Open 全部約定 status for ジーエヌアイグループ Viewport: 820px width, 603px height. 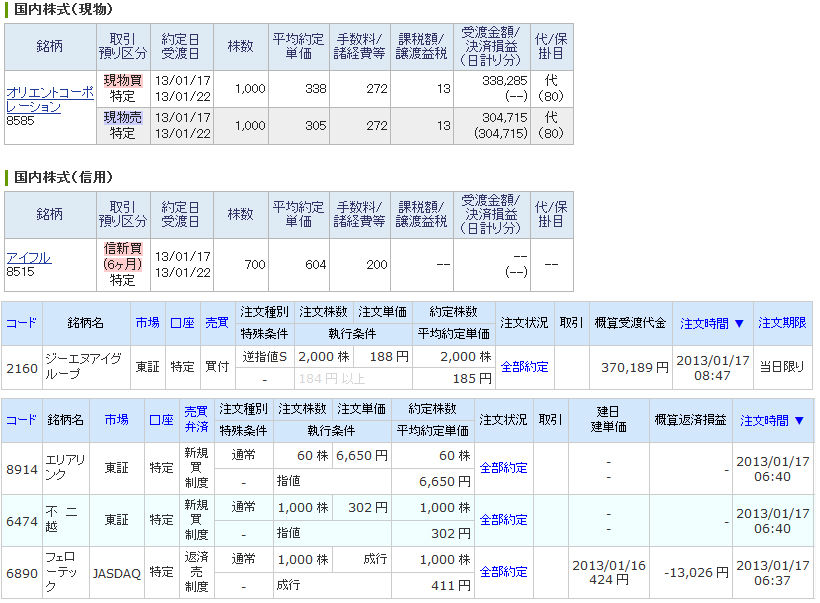(x=525, y=367)
